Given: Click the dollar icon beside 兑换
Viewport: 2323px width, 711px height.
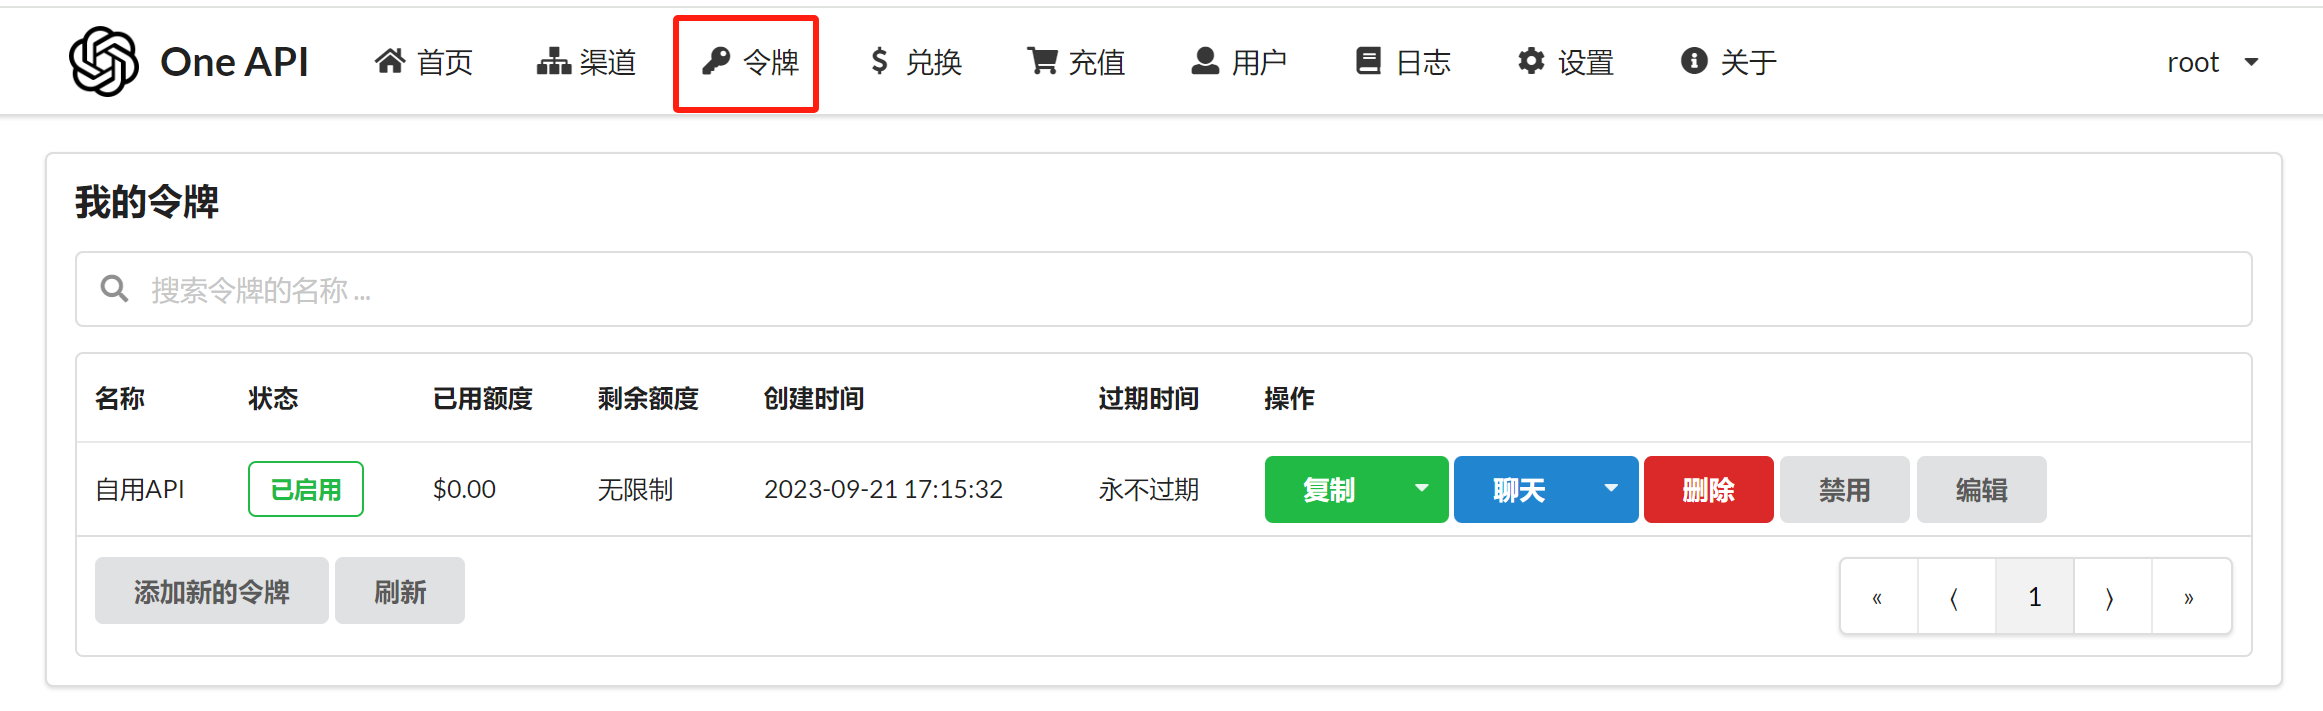Looking at the screenshot, I should [x=879, y=61].
